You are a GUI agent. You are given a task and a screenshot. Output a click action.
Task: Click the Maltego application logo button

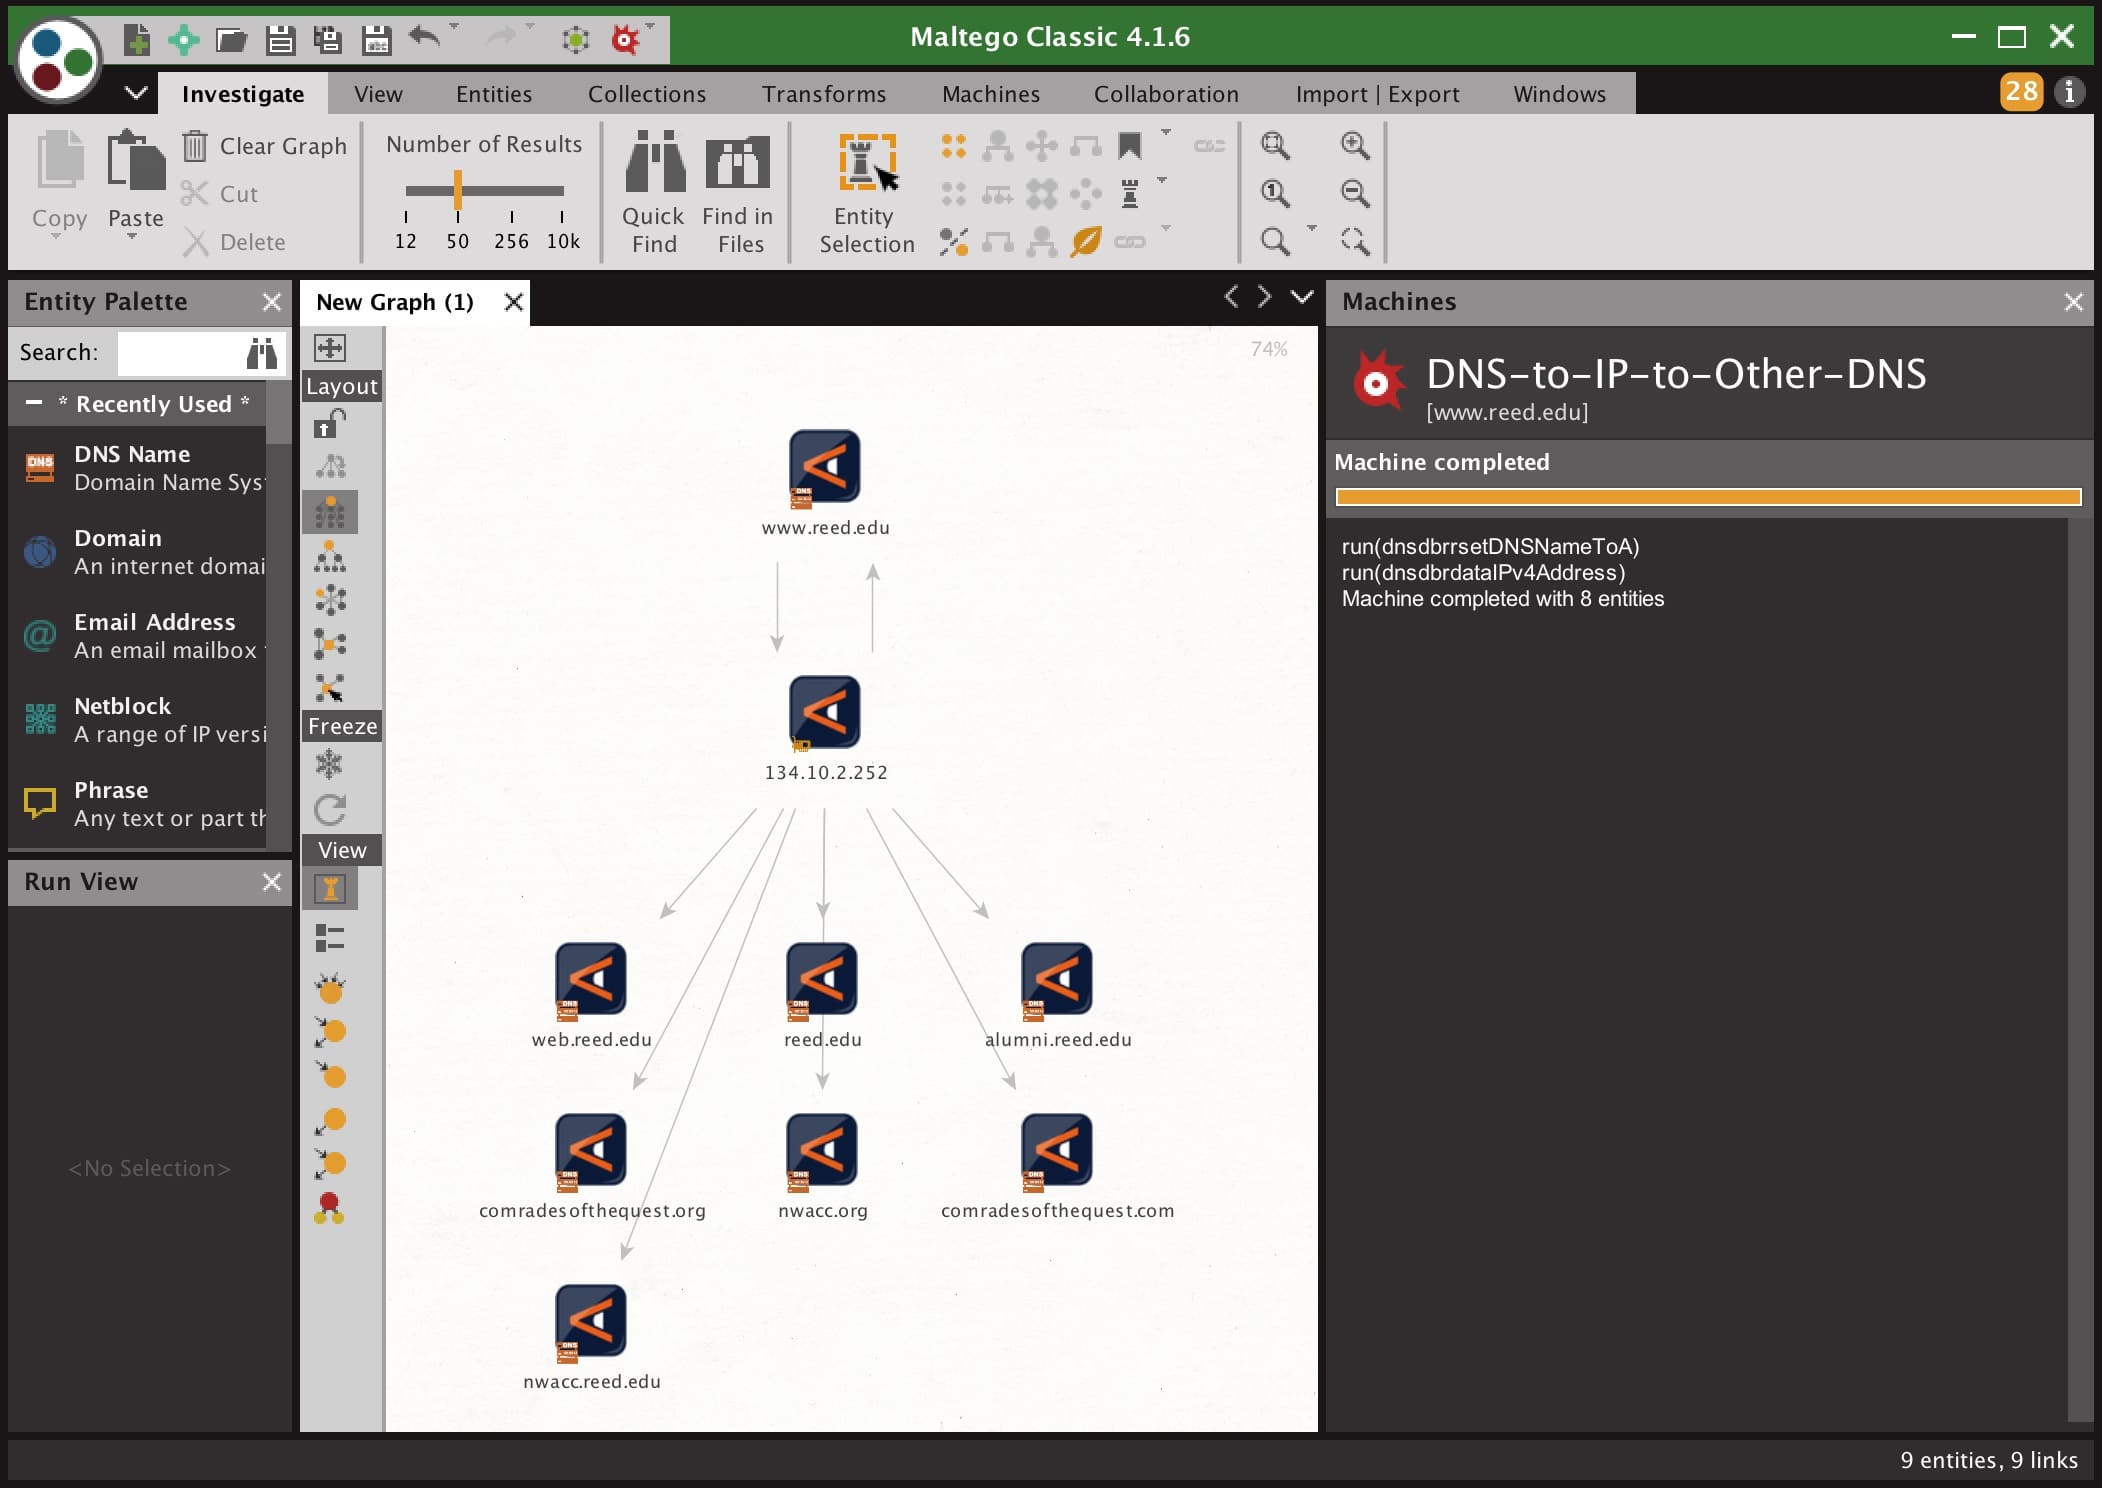tap(59, 60)
